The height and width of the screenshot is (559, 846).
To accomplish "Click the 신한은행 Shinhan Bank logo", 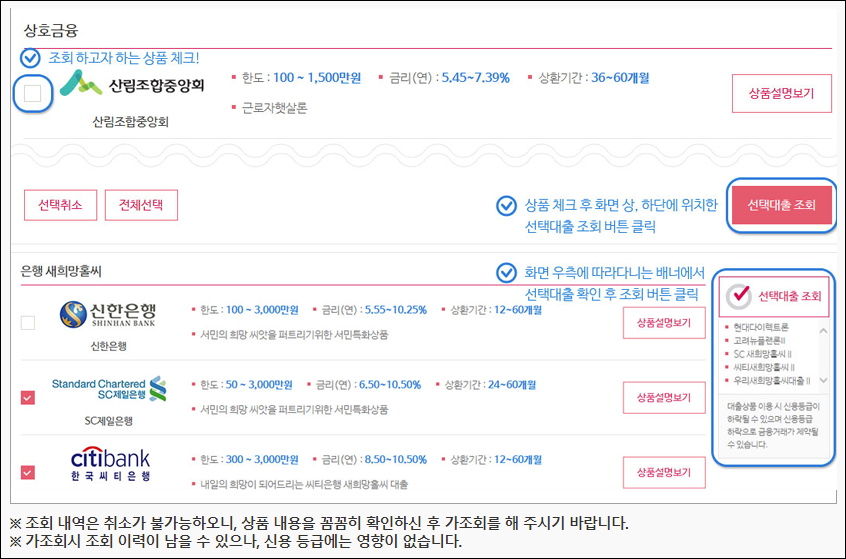I will coord(108,315).
